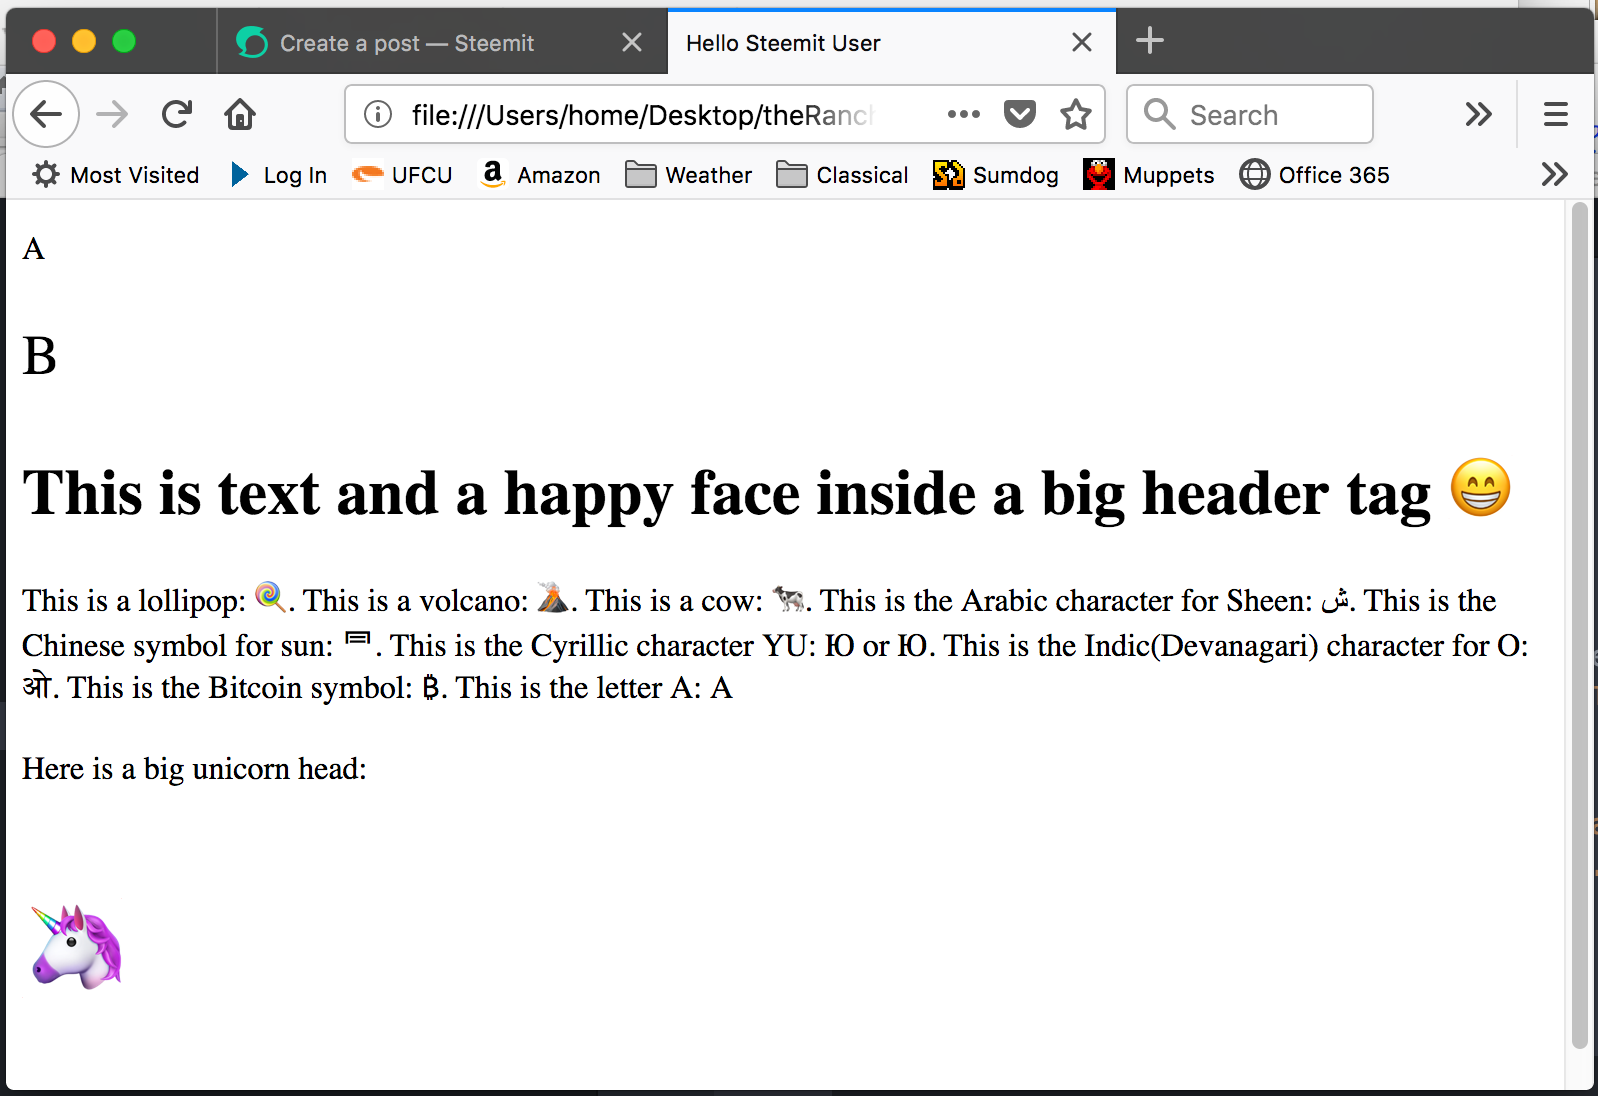
Task: Click the forward navigation arrow
Action: coord(112,114)
